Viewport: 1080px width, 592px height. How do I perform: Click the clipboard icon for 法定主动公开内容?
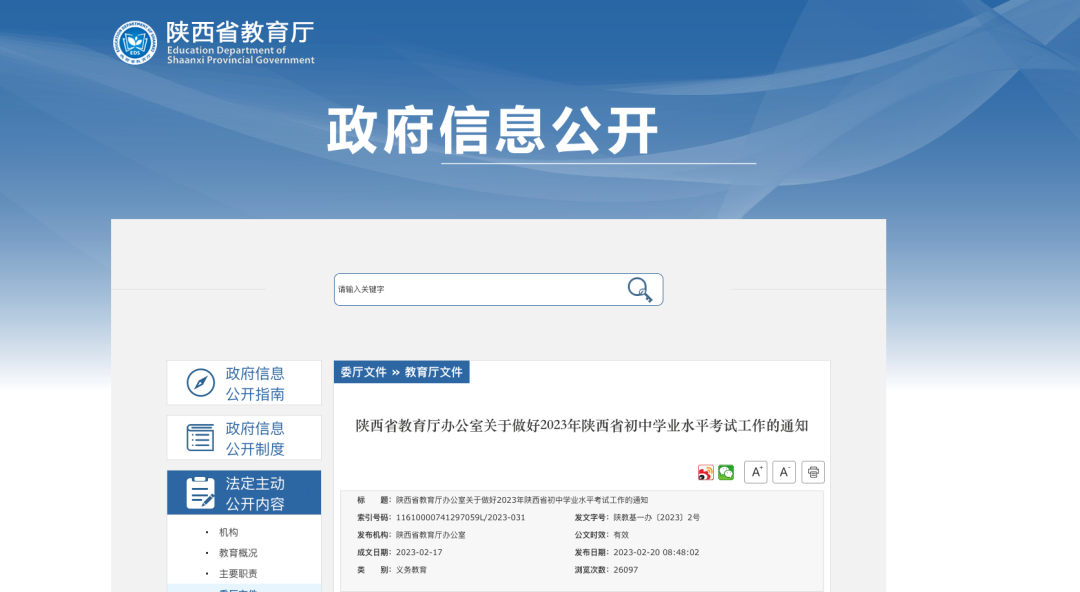201,493
